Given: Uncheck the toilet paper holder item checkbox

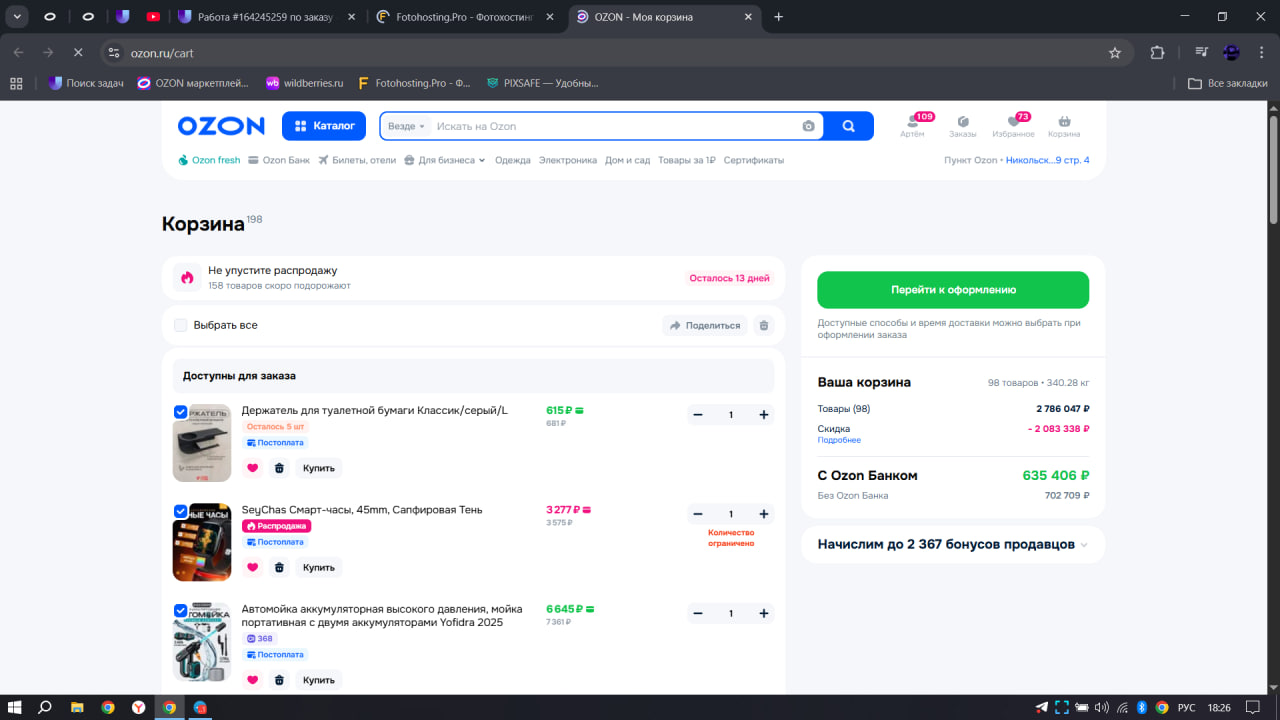Looking at the screenshot, I should (181, 412).
